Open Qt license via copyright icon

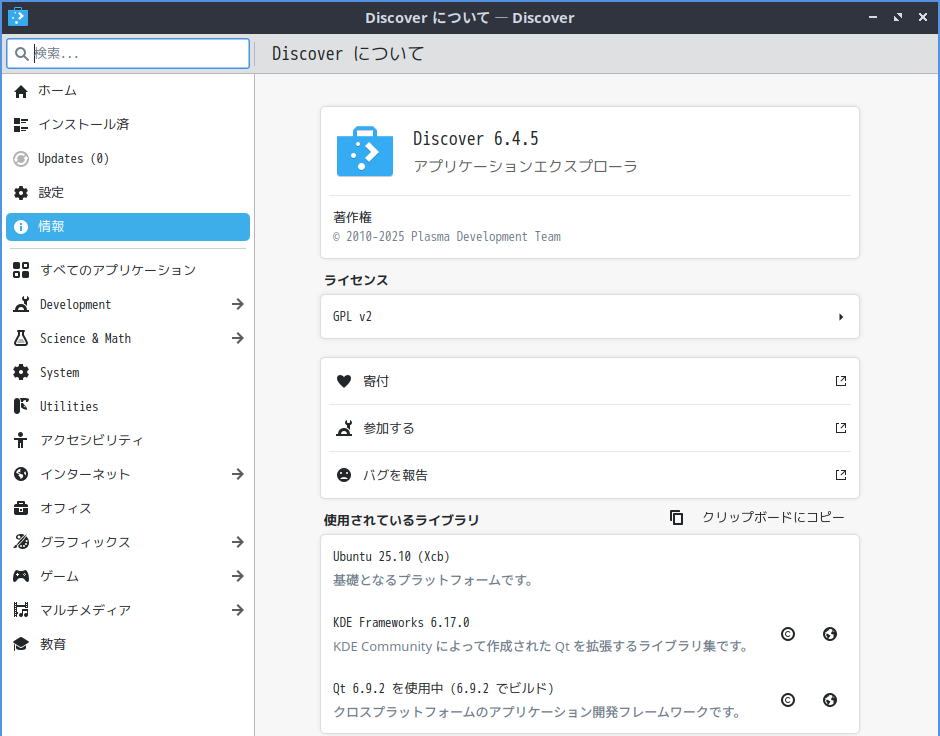point(788,700)
